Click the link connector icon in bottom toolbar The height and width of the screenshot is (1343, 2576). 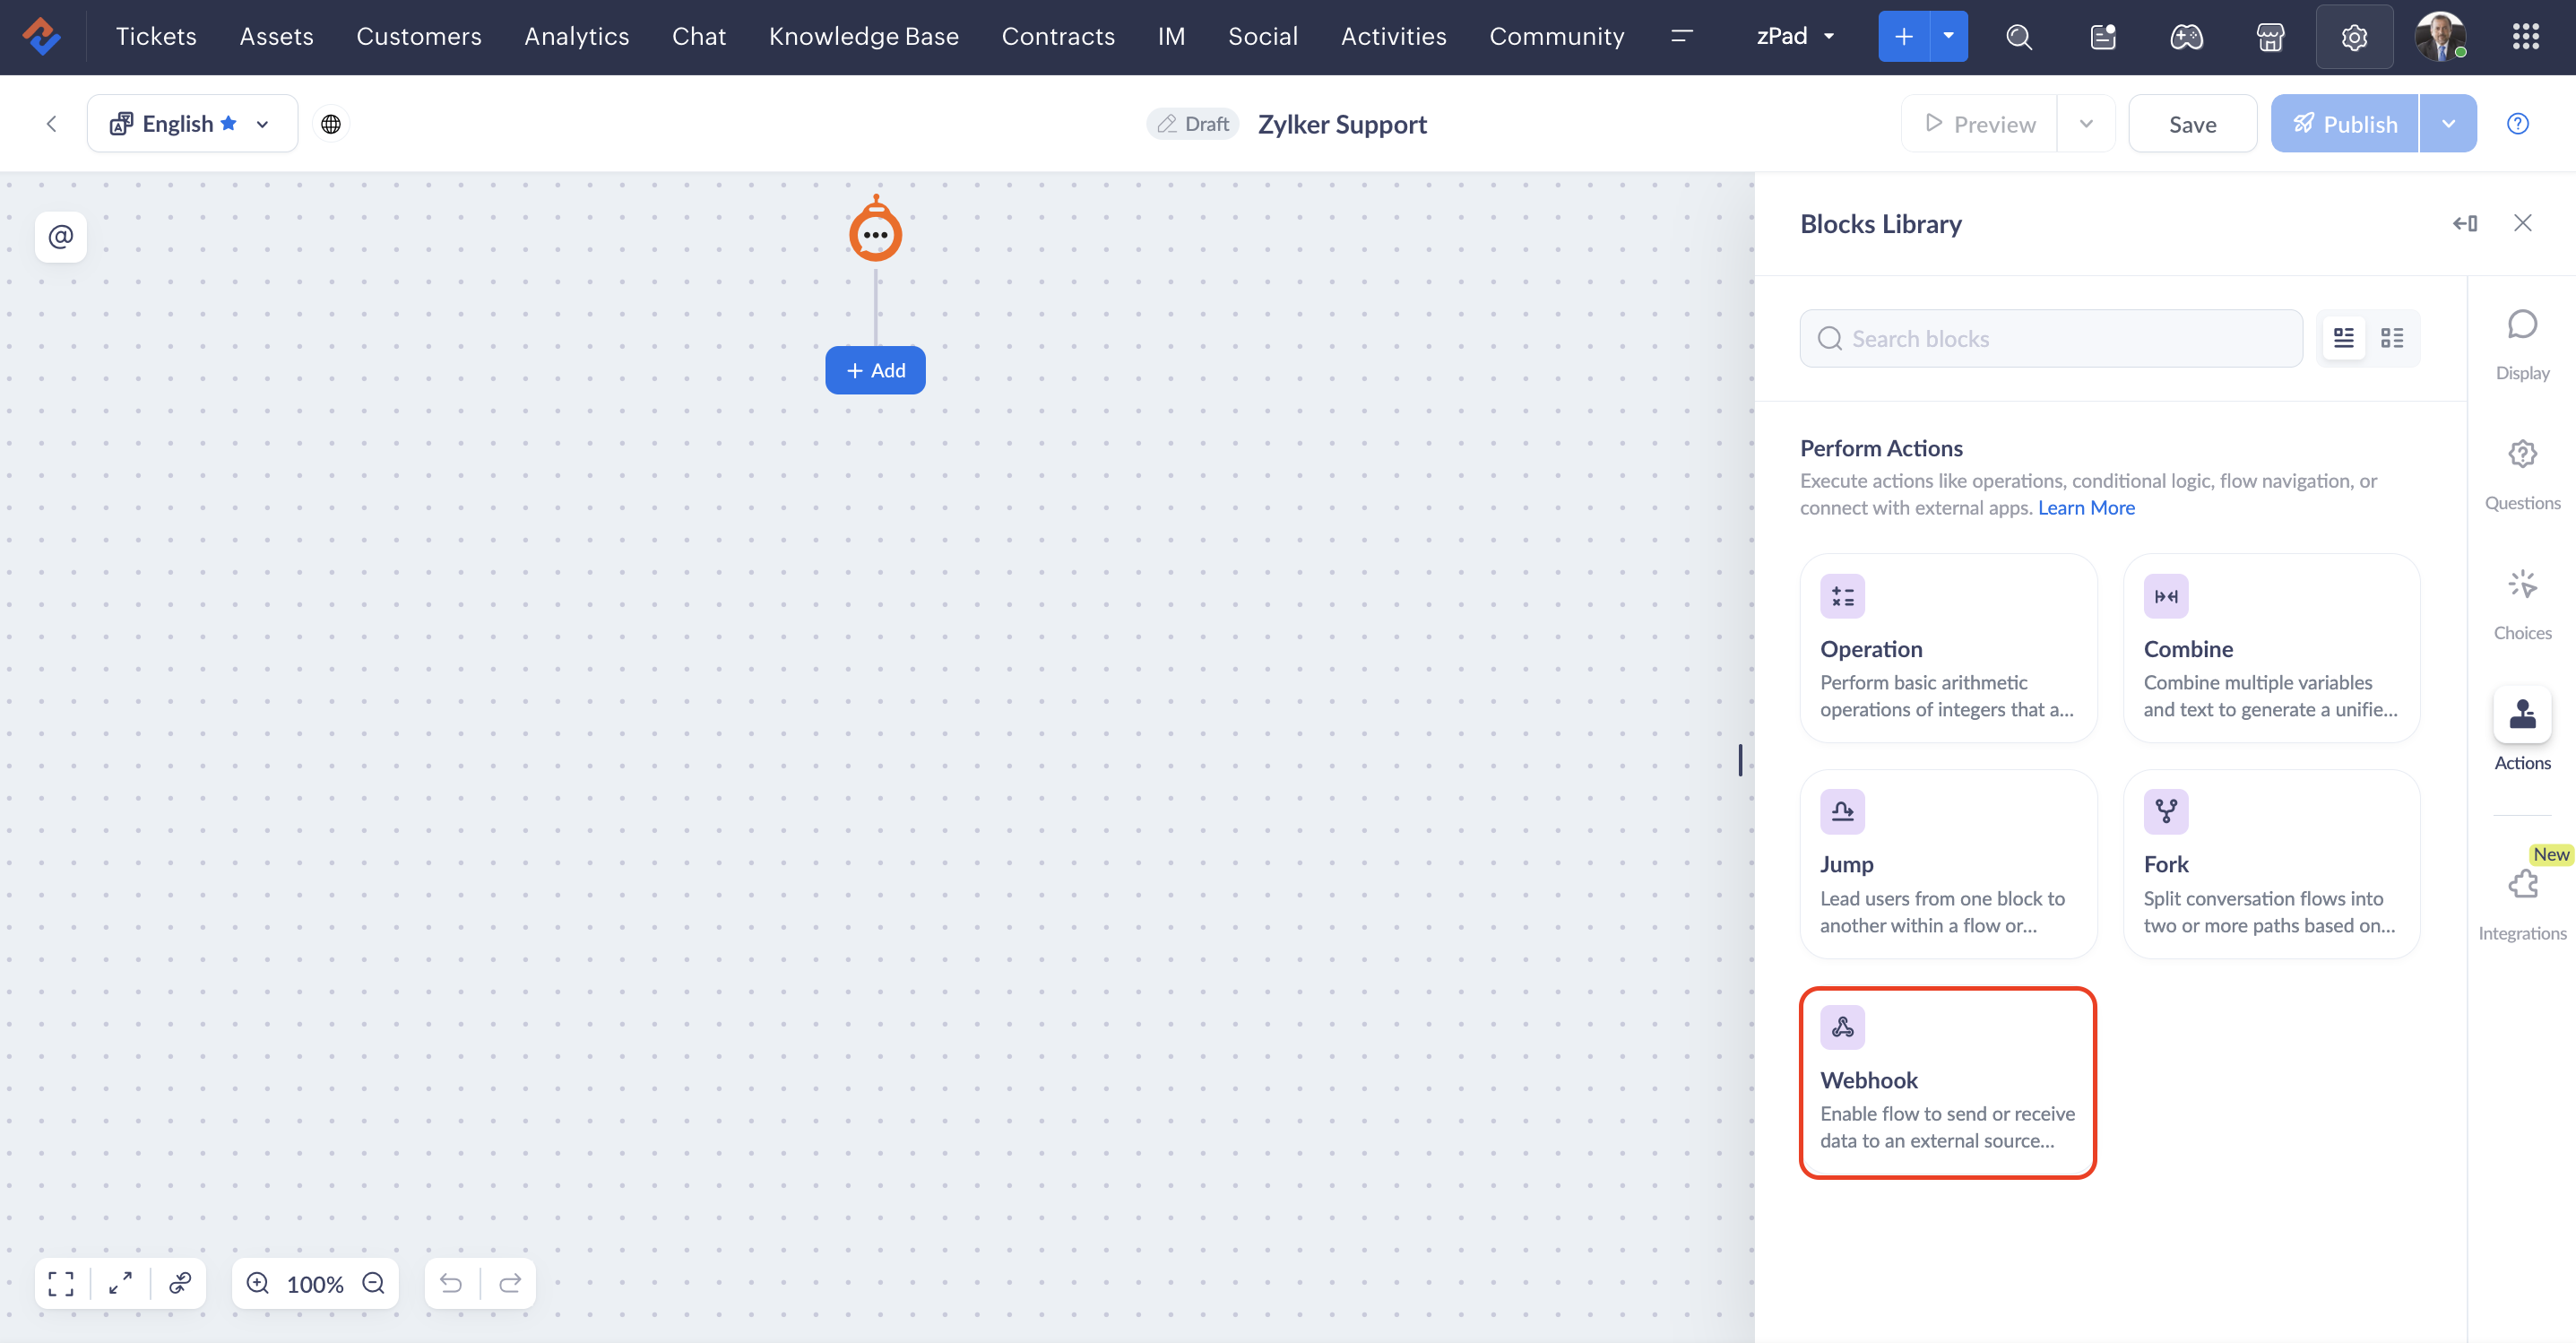[x=180, y=1283]
